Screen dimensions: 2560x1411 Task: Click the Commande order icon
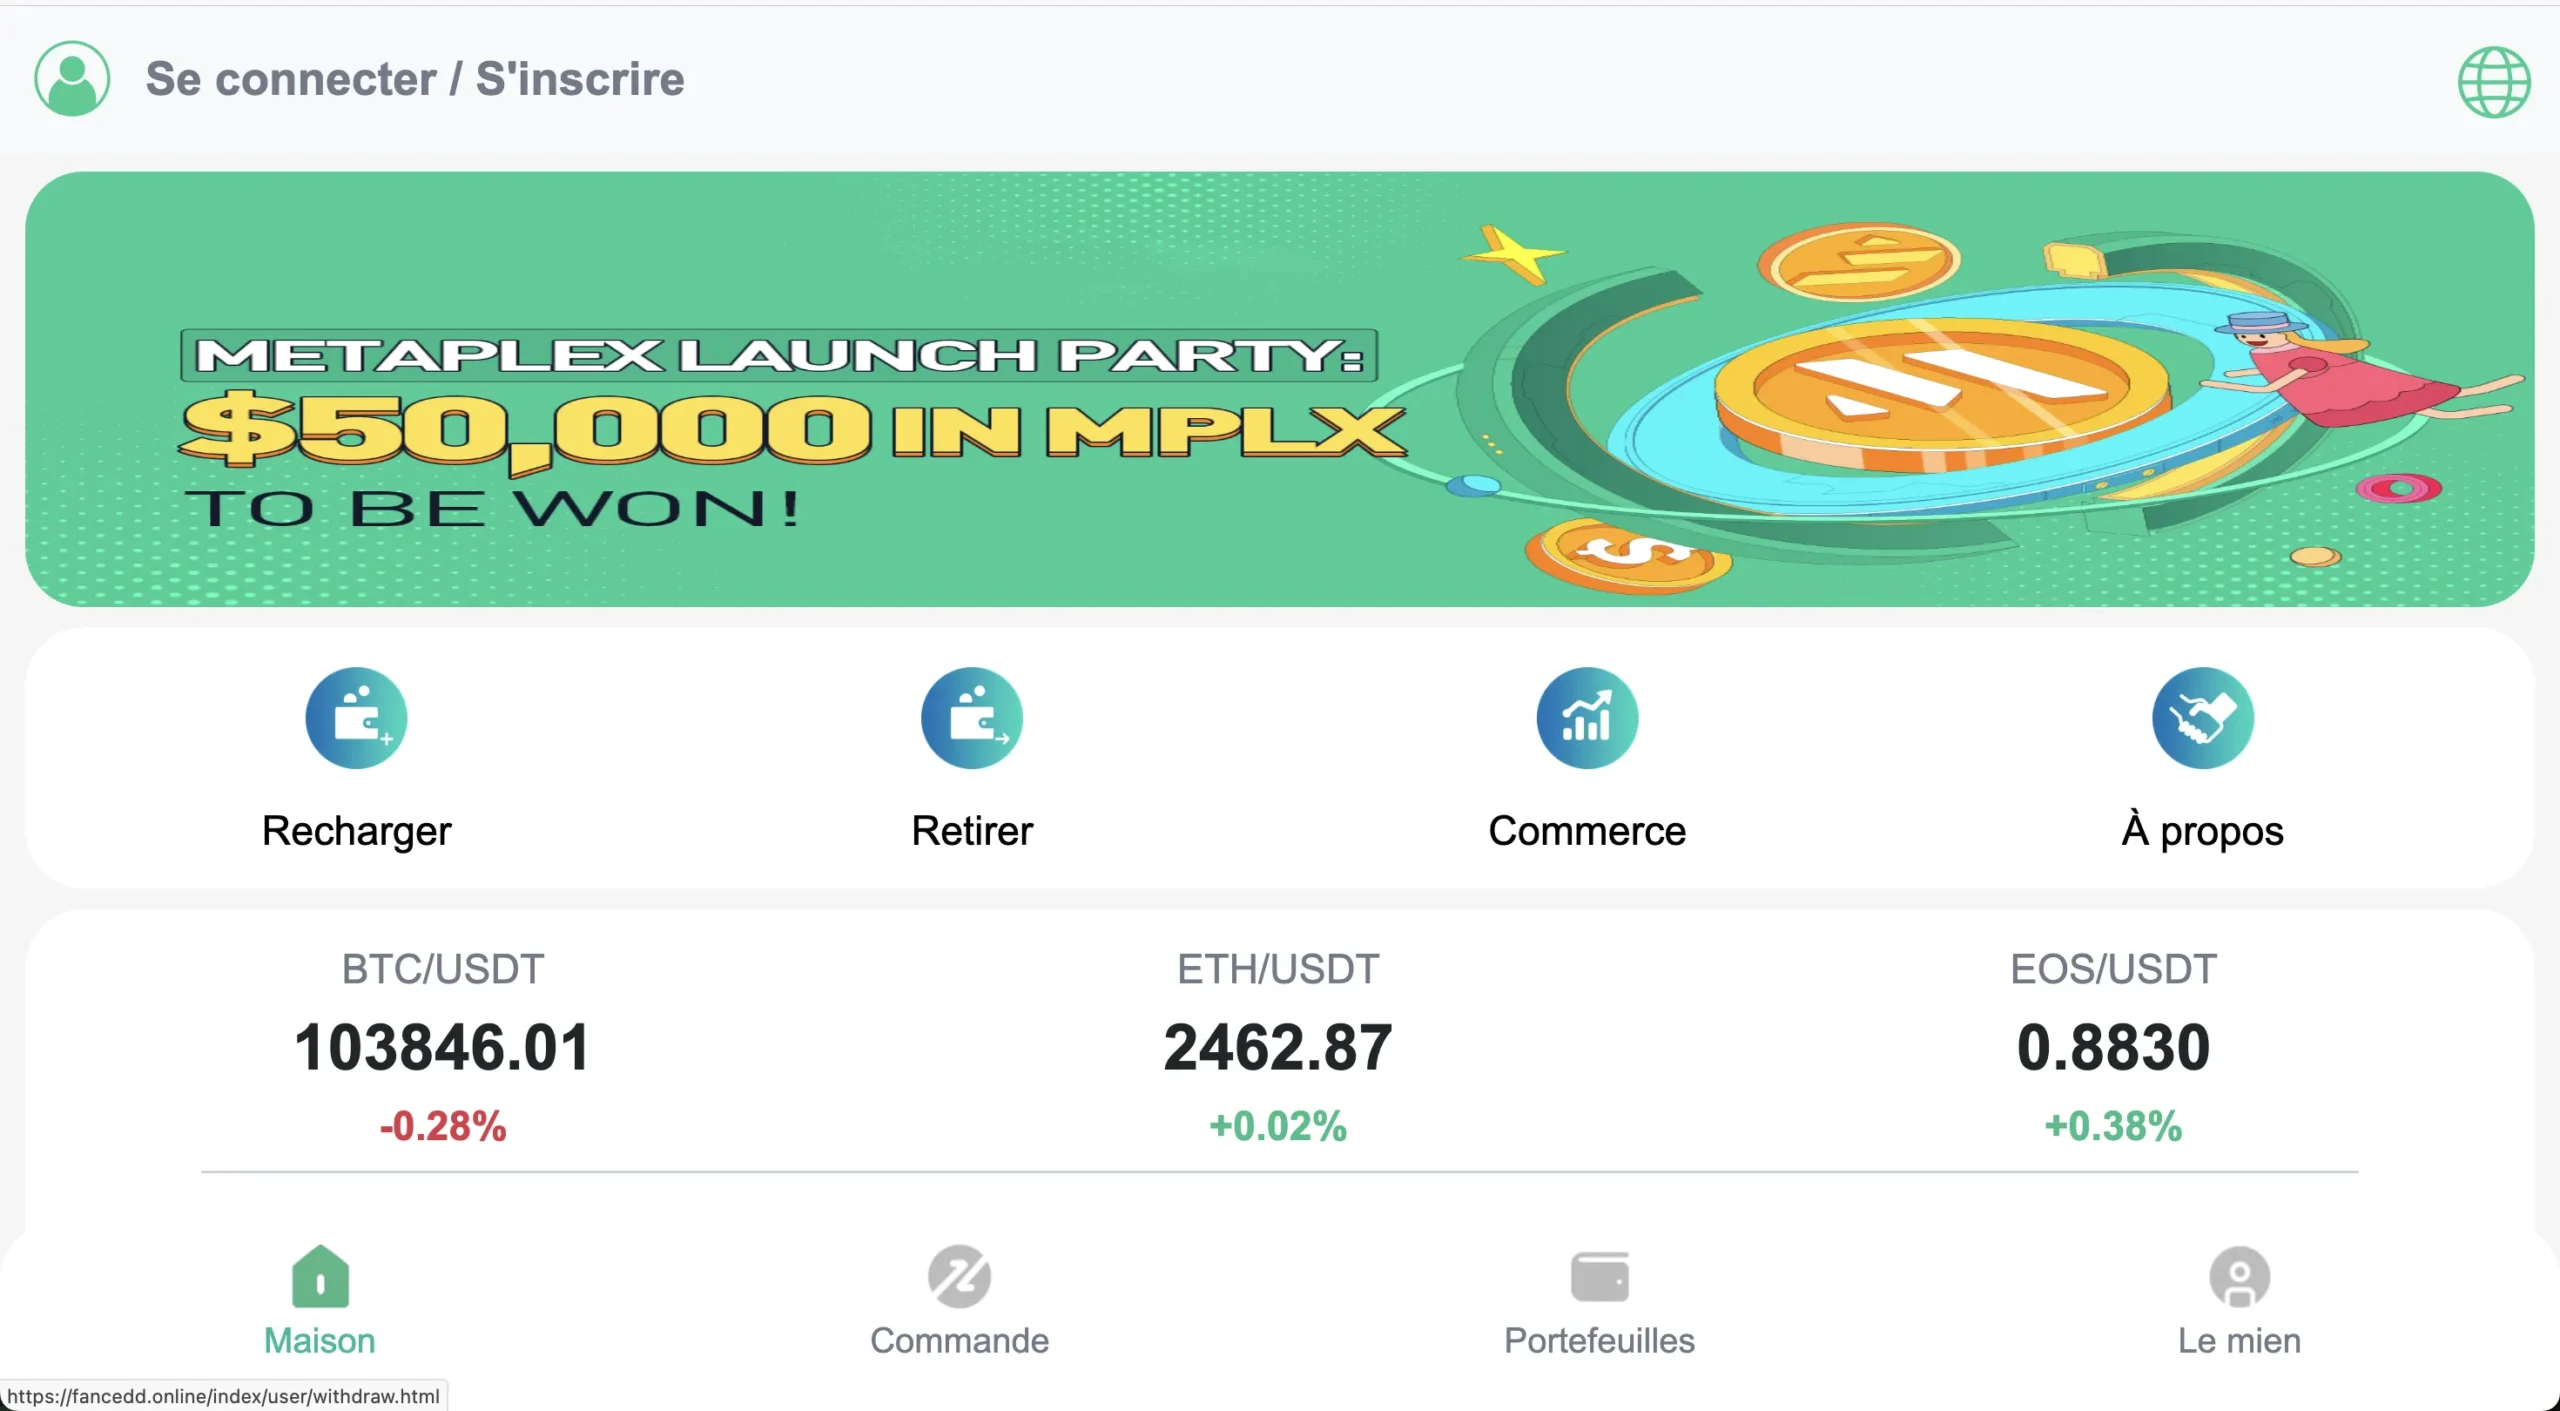pos(959,1276)
